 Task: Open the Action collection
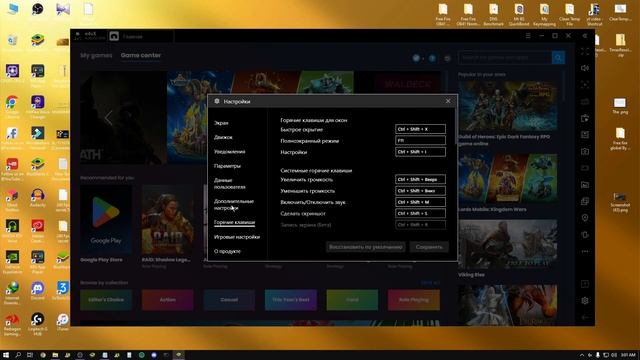(167, 300)
